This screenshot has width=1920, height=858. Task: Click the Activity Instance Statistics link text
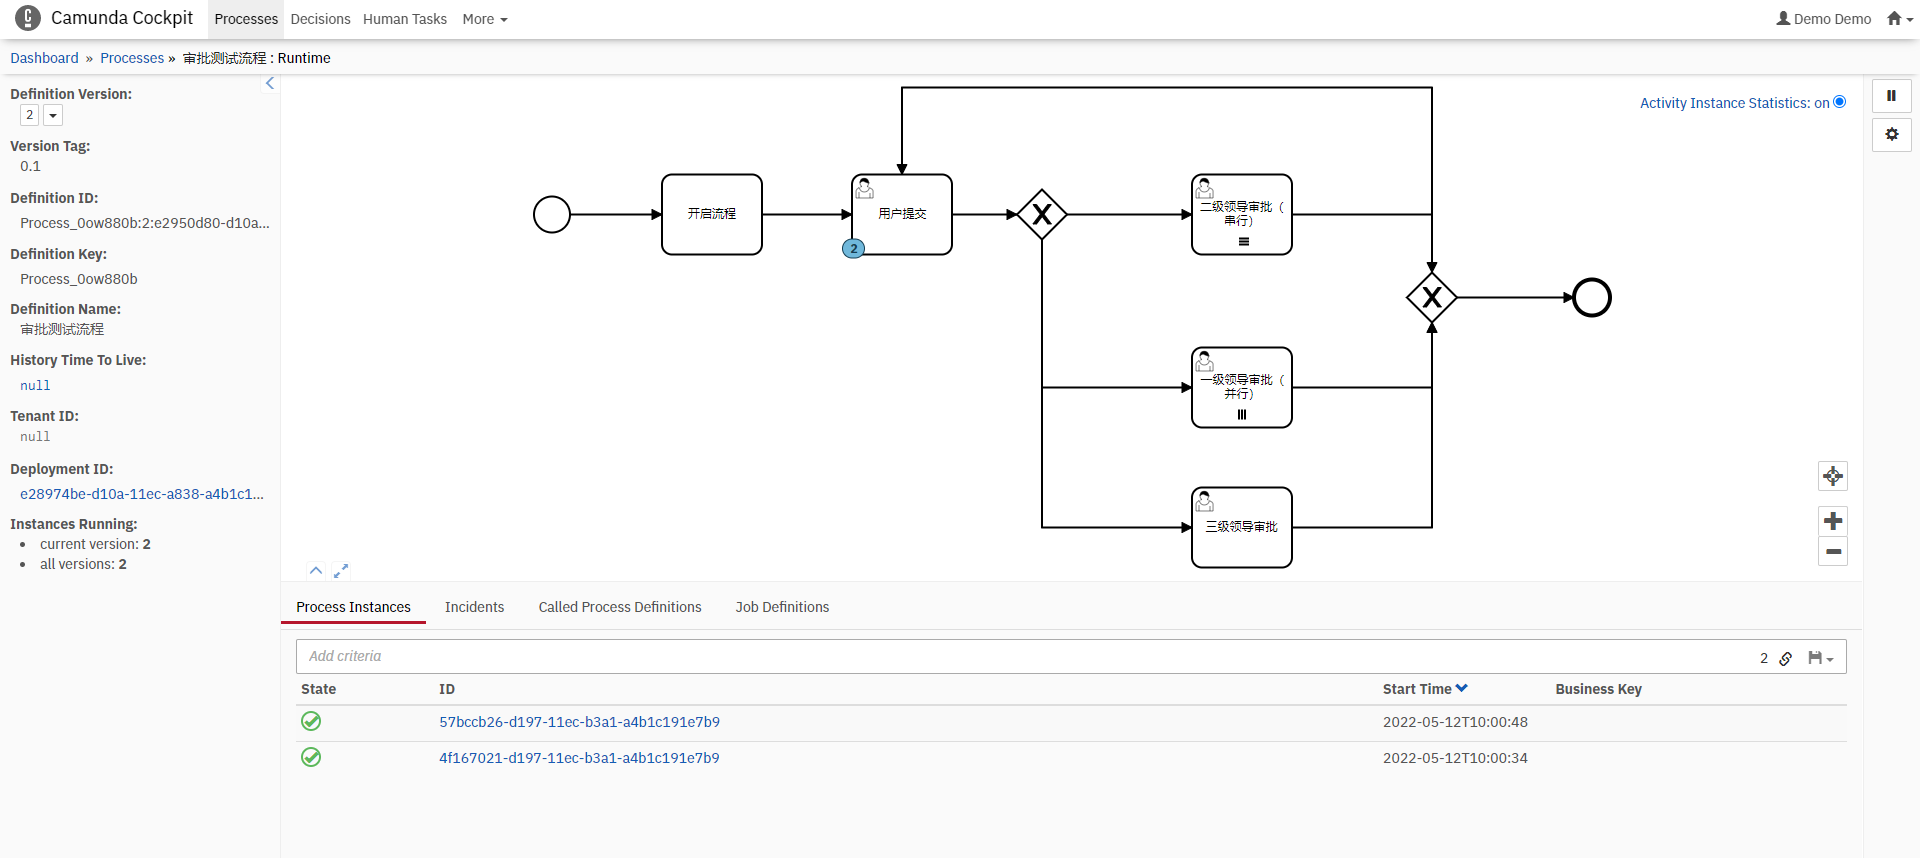1734,103
